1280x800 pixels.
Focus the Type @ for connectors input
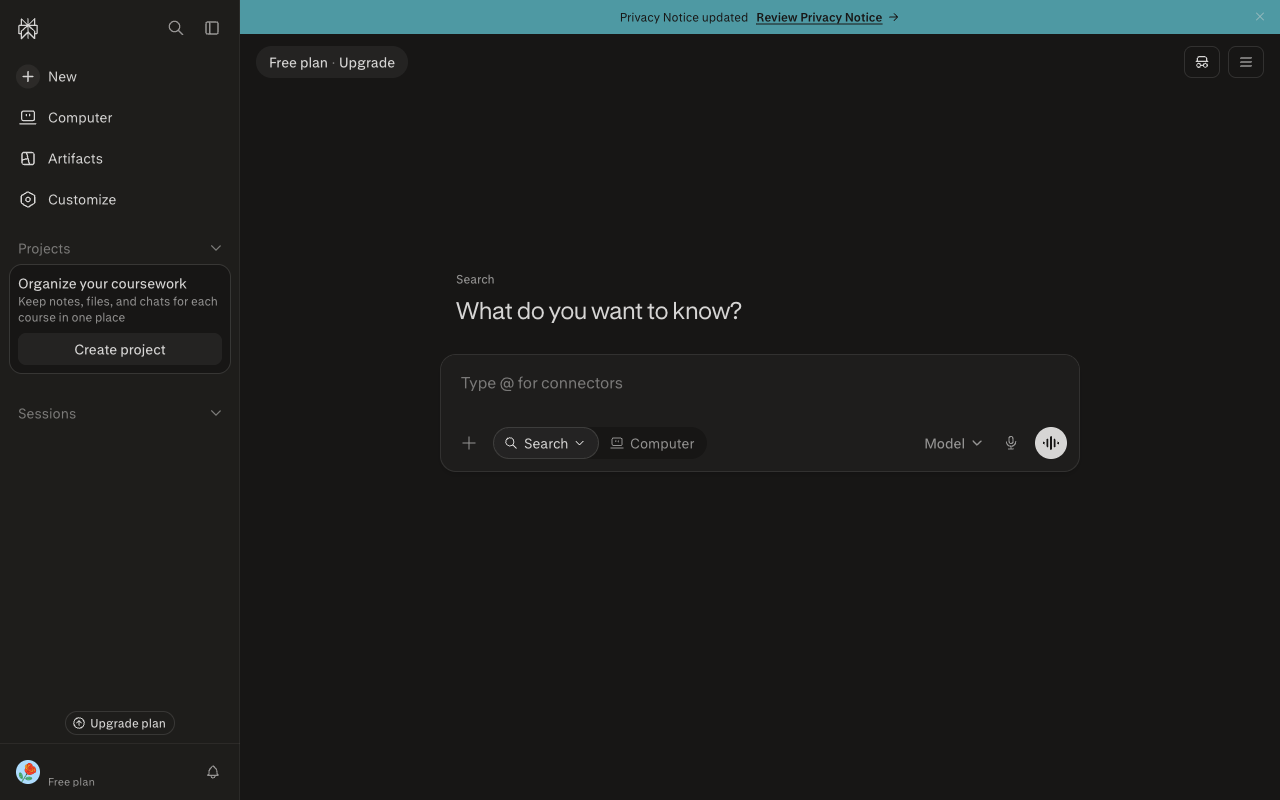760,383
